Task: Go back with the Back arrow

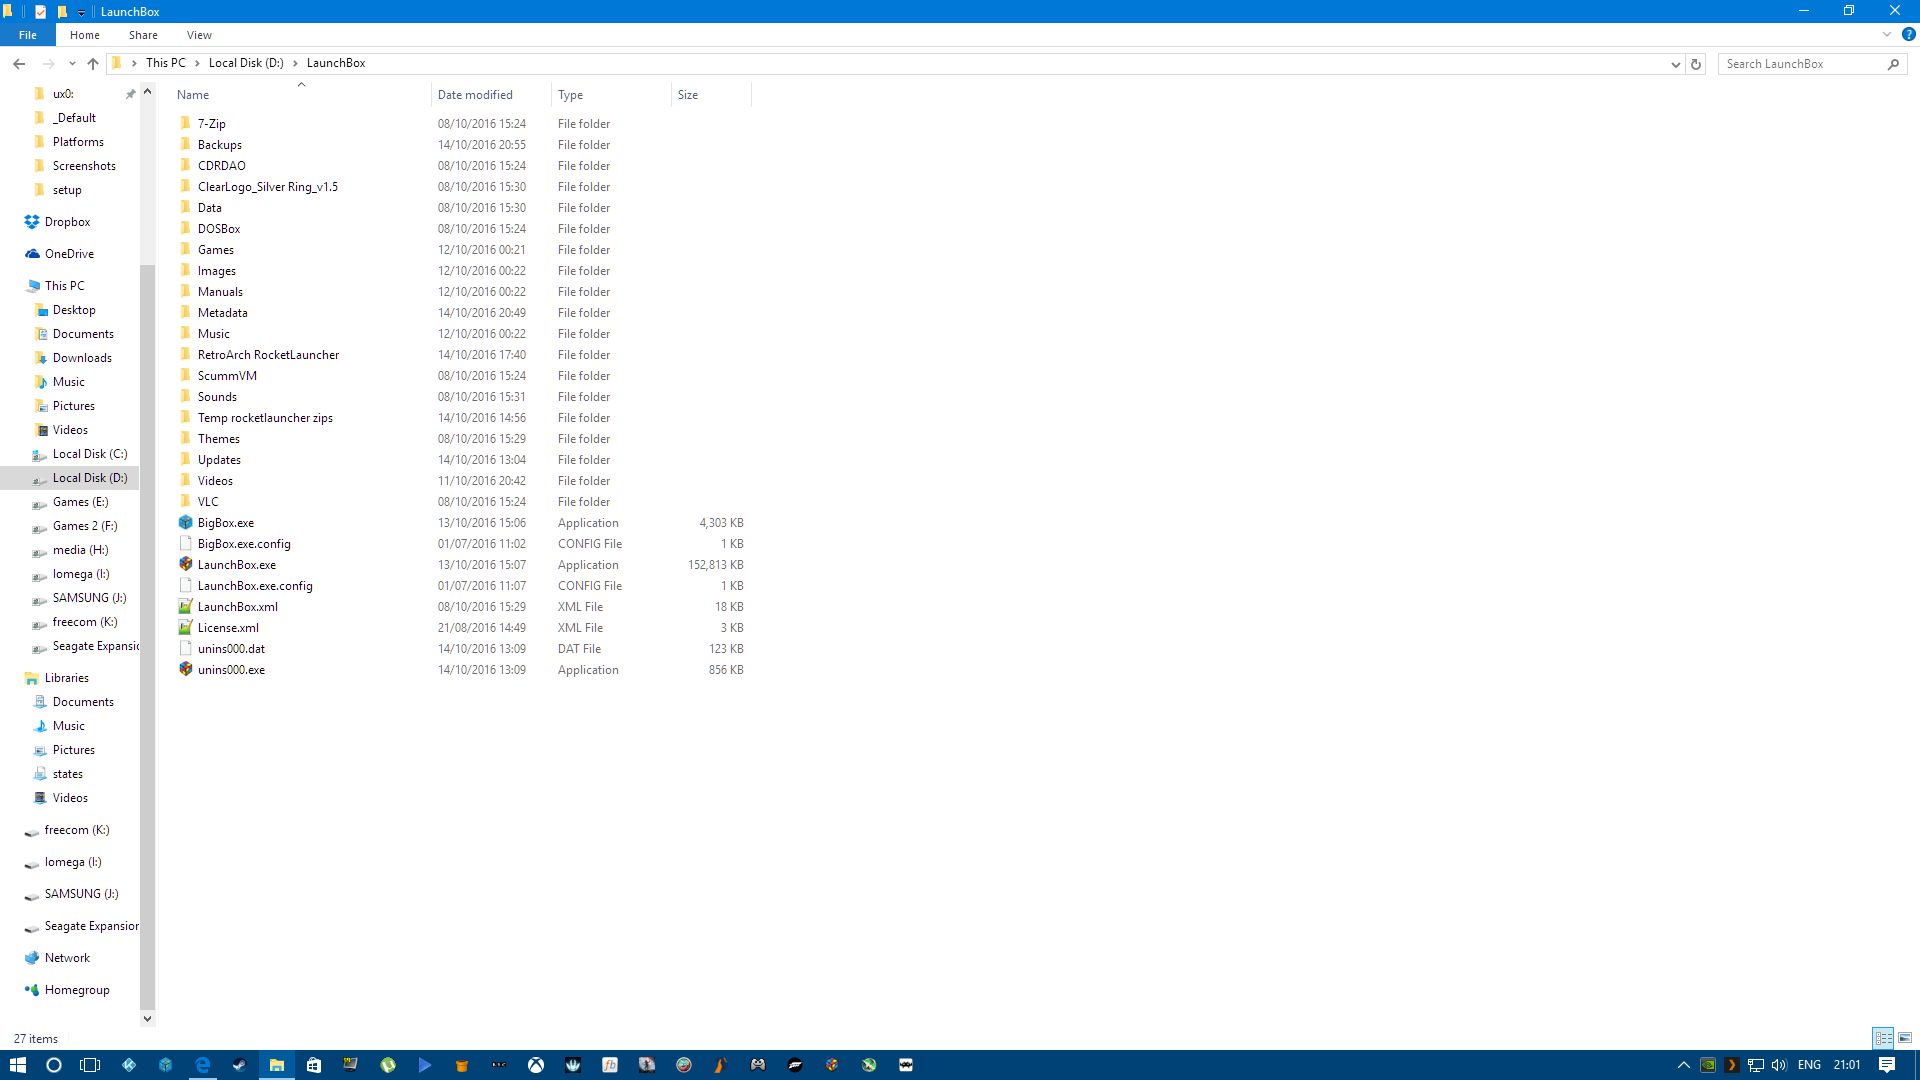Action: pos(19,63)
